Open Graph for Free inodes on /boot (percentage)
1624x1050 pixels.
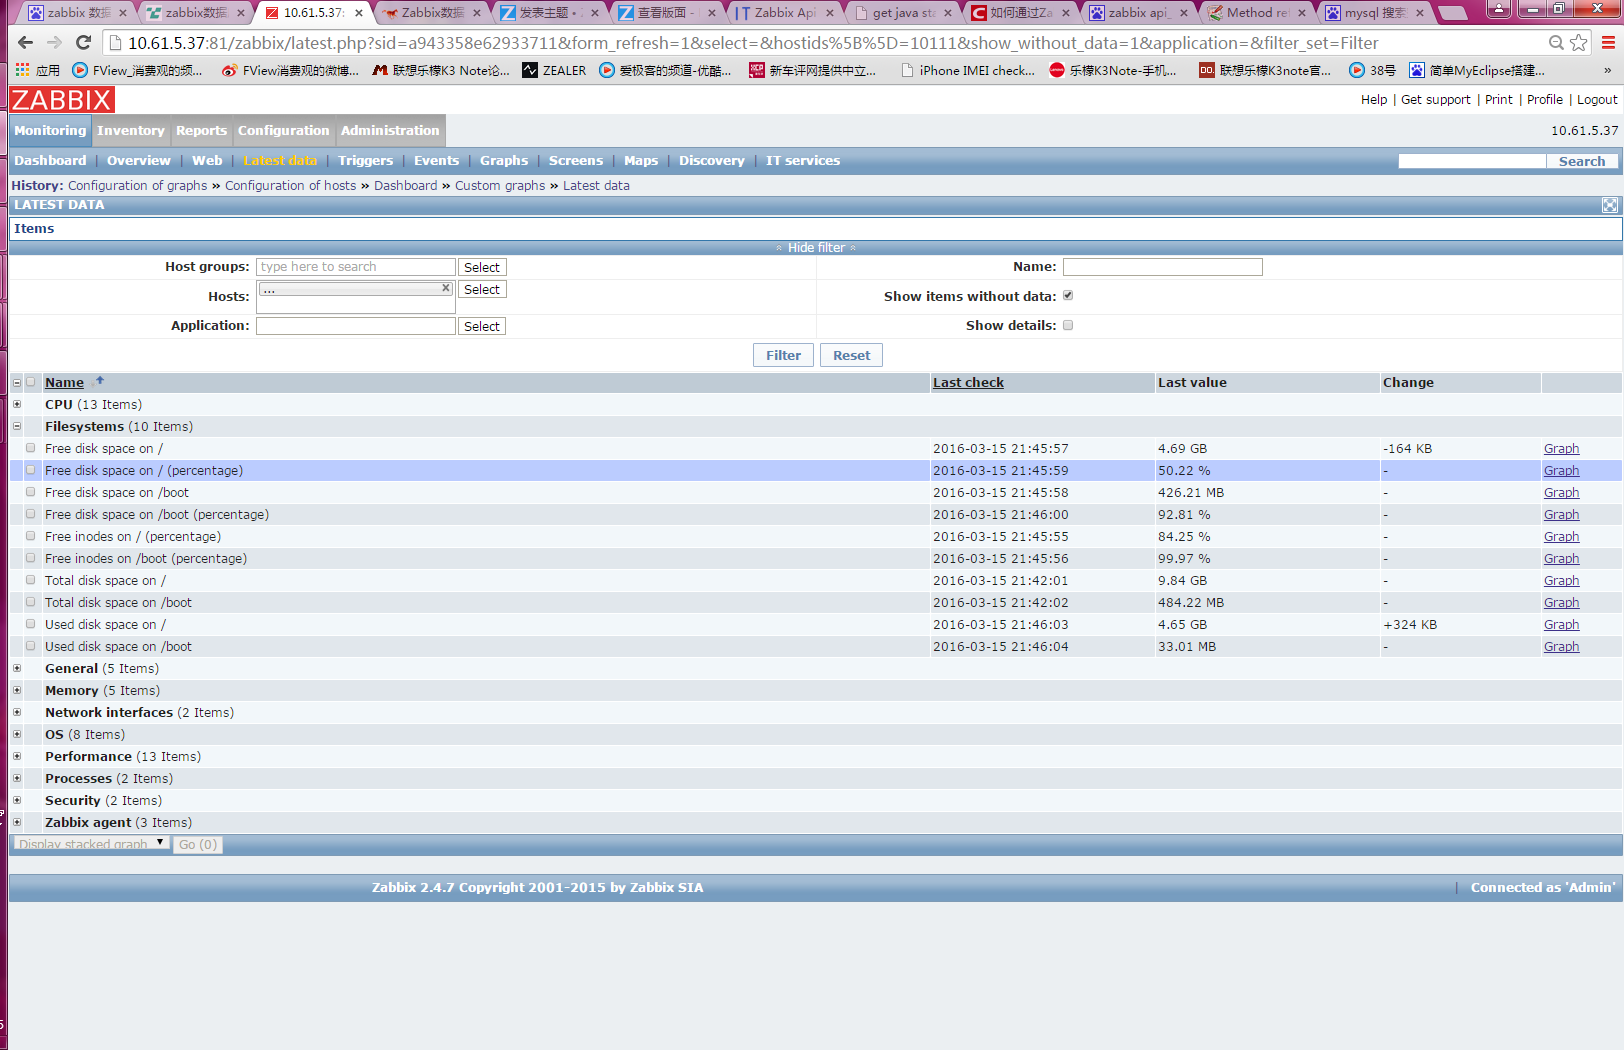[1561, 558]
